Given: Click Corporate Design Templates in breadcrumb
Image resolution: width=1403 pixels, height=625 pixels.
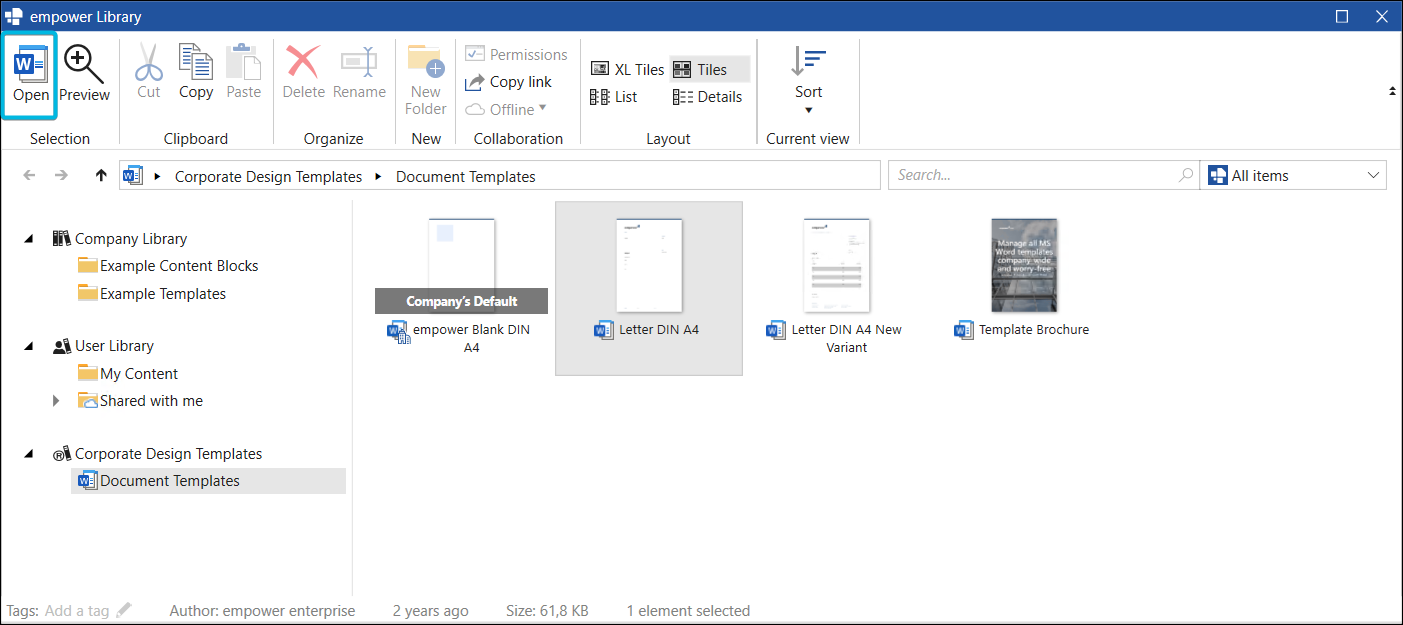Looking at the screenshot, I should pyautogui.click(x=268, y=176).
